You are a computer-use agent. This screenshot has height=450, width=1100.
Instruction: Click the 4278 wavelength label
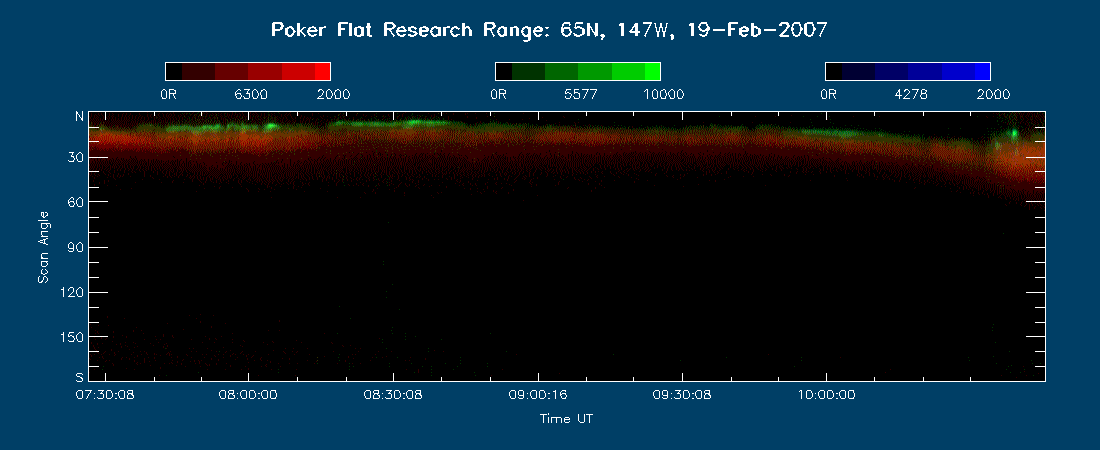(911, 95)
